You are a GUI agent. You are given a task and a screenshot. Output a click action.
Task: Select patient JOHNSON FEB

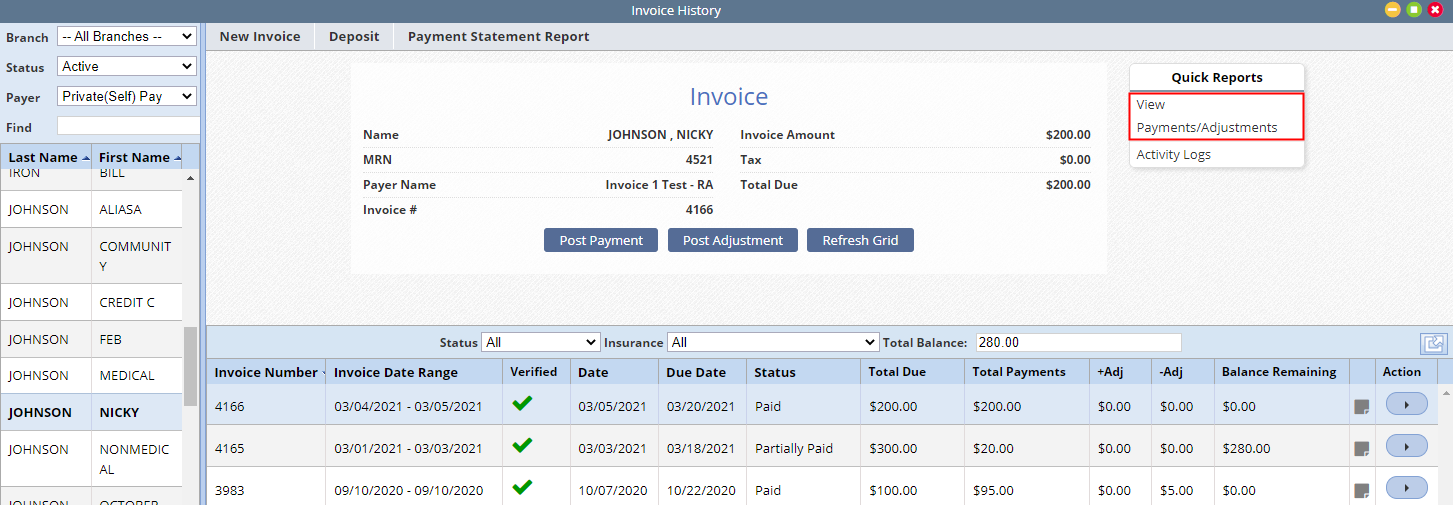(x=91, y=339)
